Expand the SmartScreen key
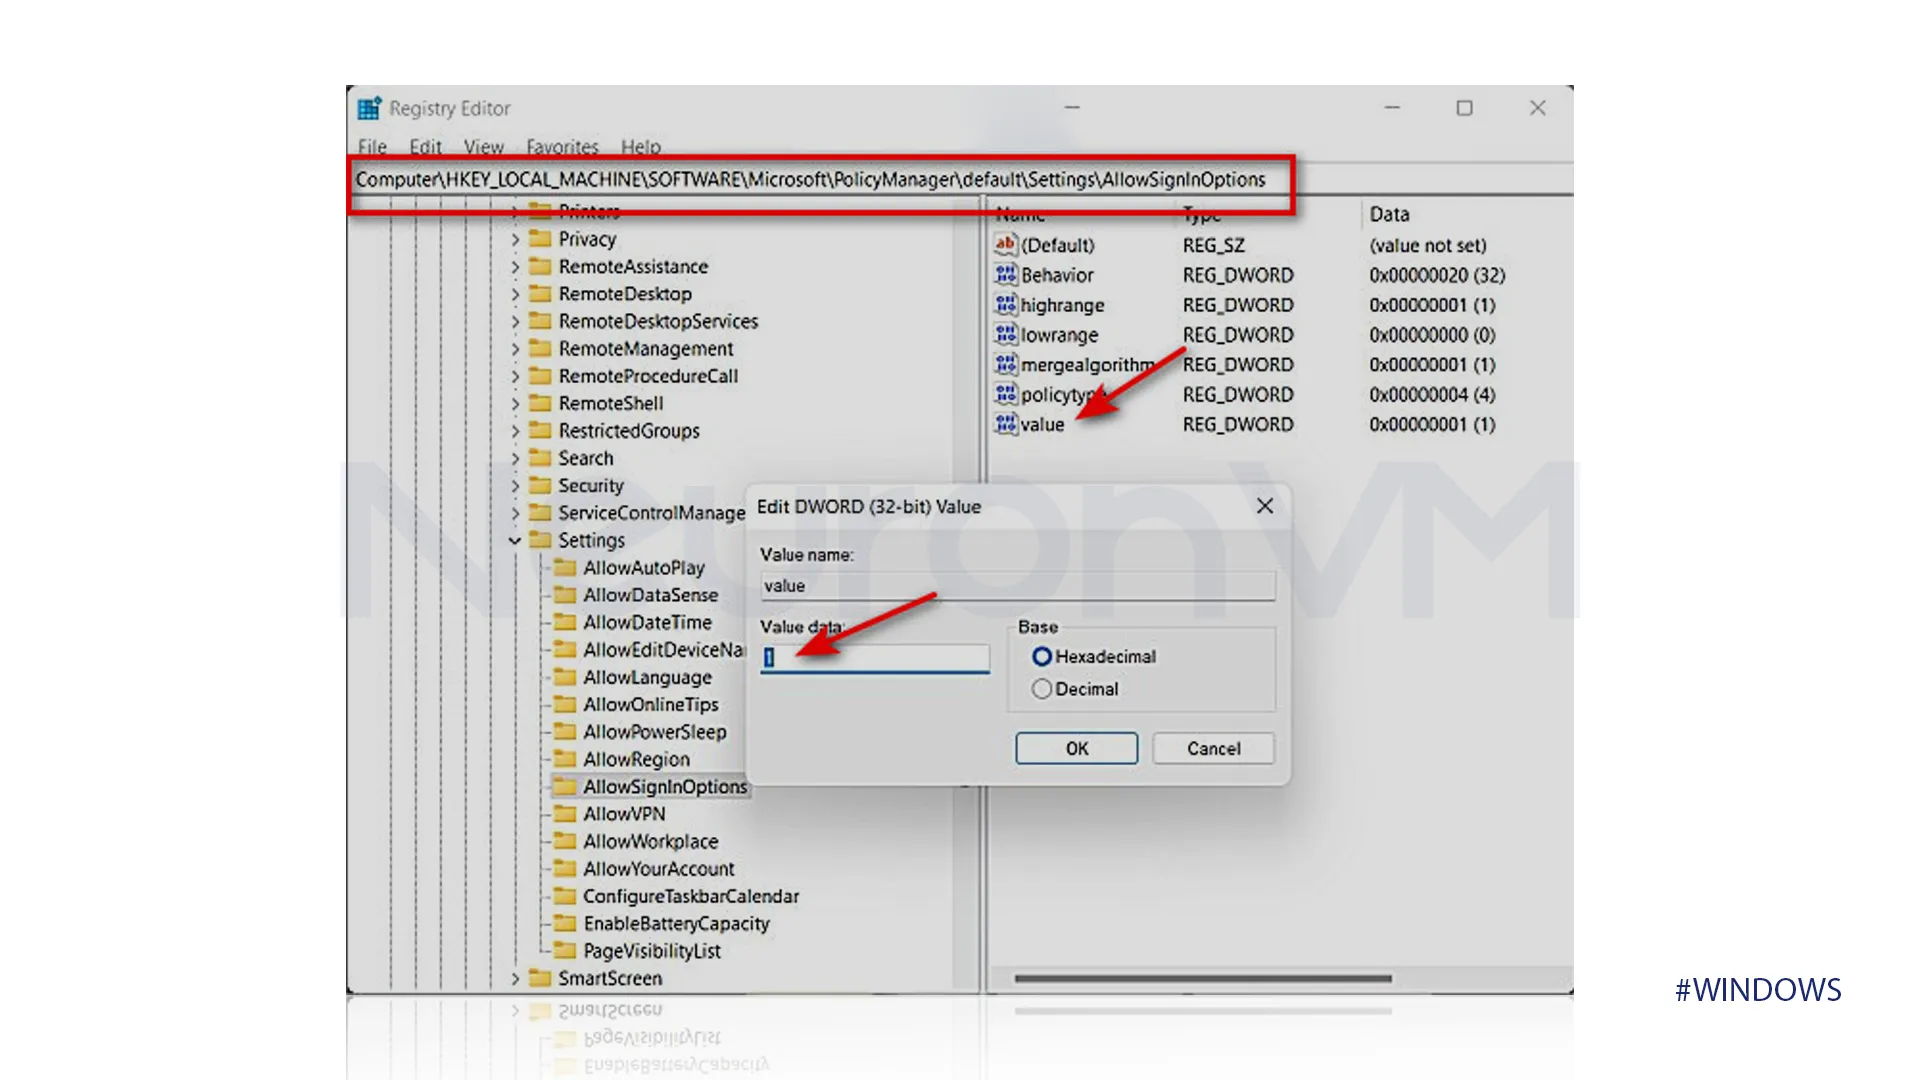The height and width of the screenshot is (1080, 1920). (x=515, y=979)
